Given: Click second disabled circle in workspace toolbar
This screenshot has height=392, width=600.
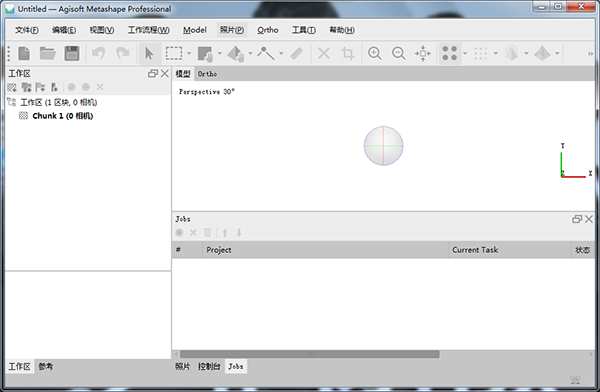Looking at the screenshot, I should click(x=86, y=87).
